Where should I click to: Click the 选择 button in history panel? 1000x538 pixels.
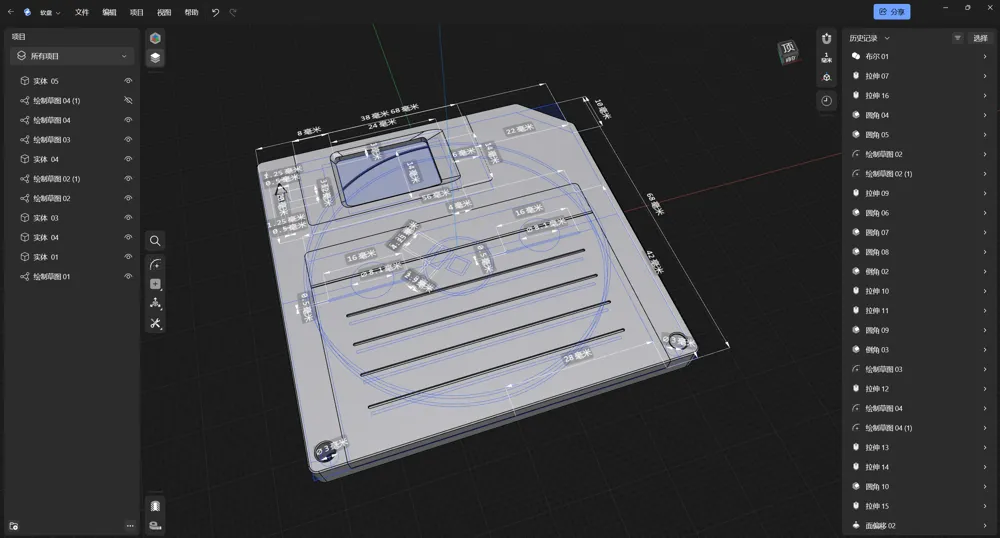(x=980, y=38)
